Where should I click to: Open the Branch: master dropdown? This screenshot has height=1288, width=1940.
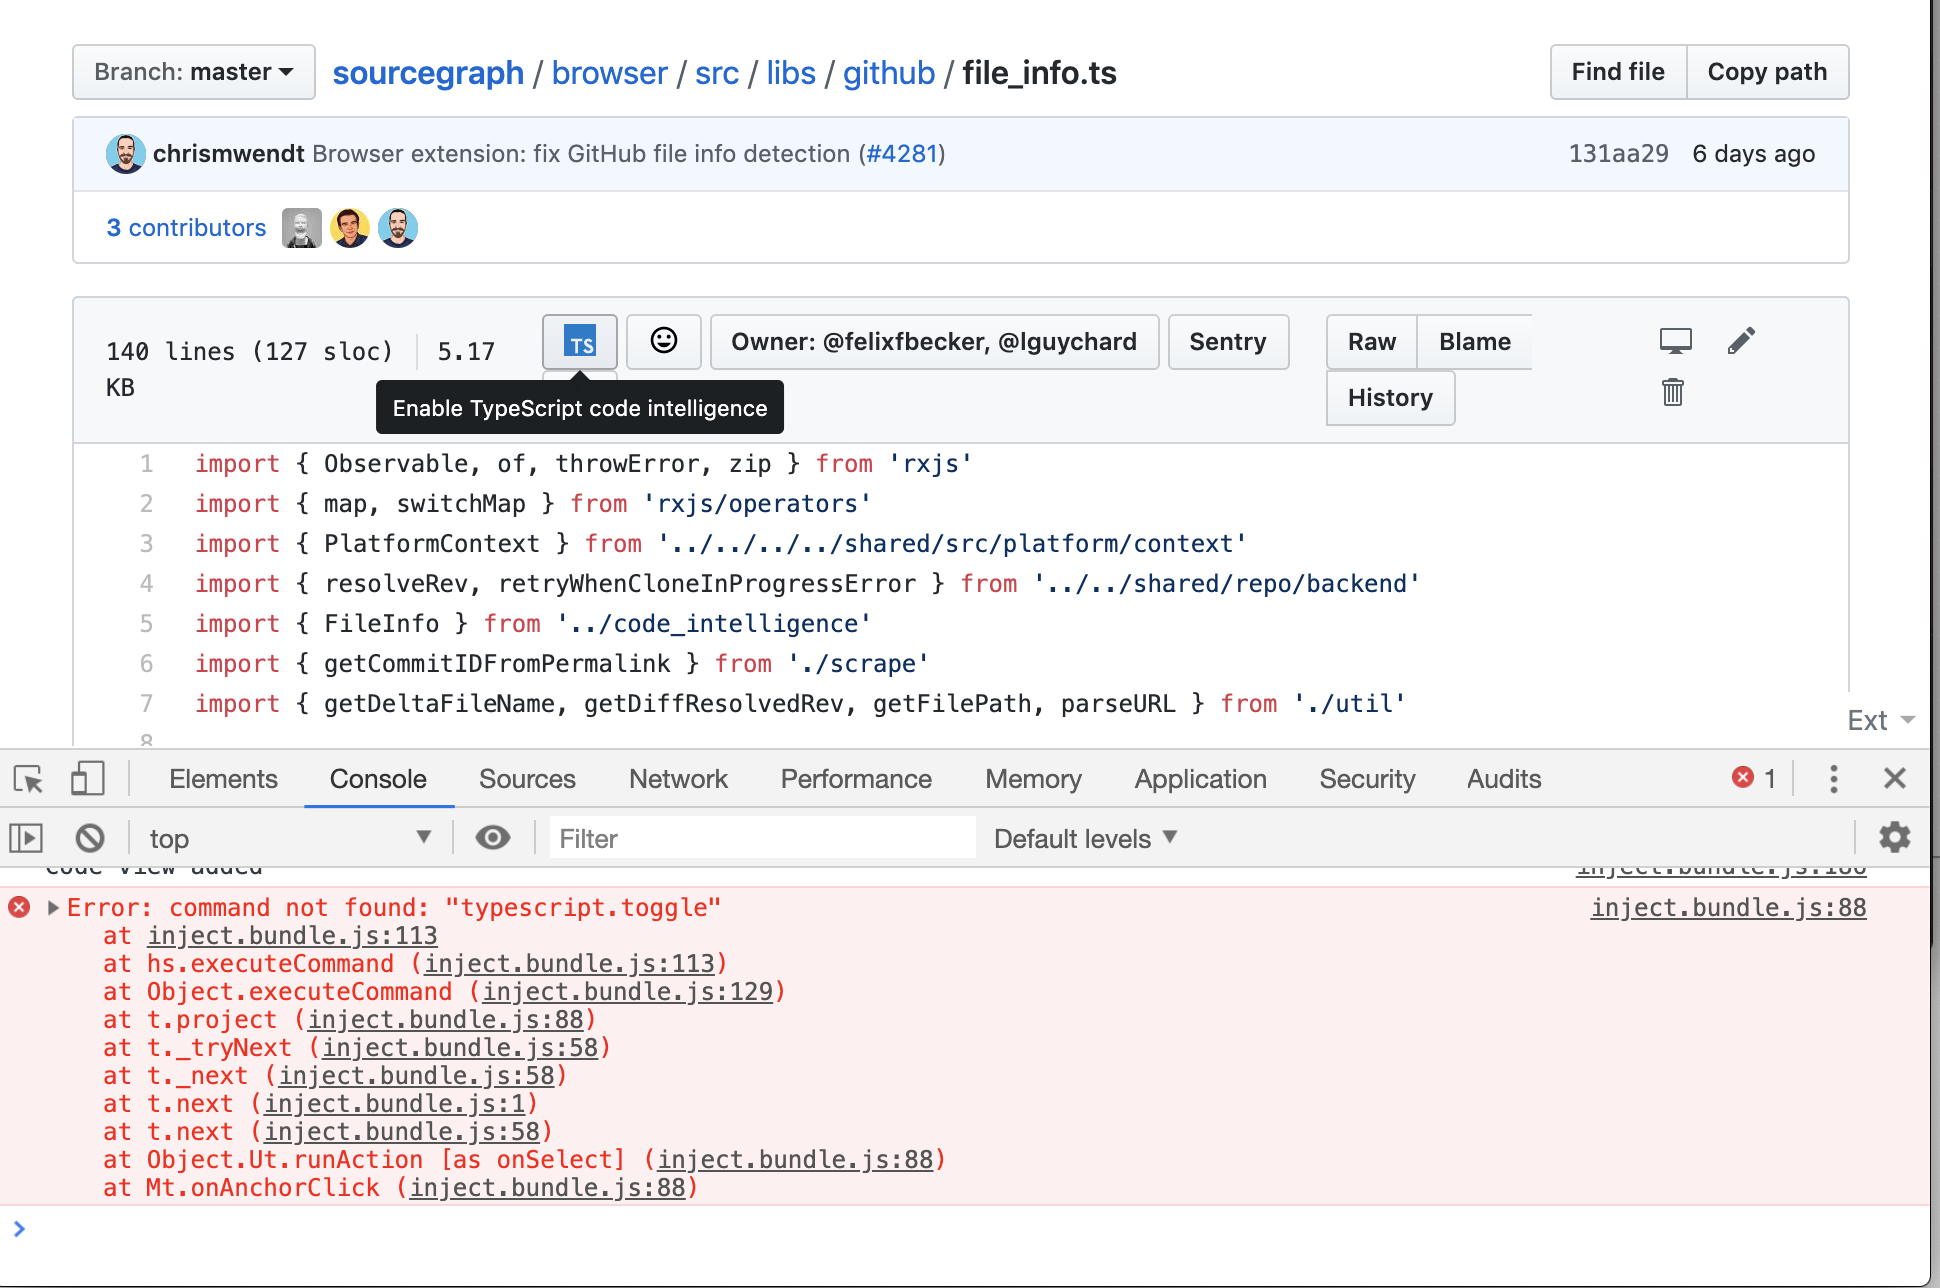(x=194, y=72)
